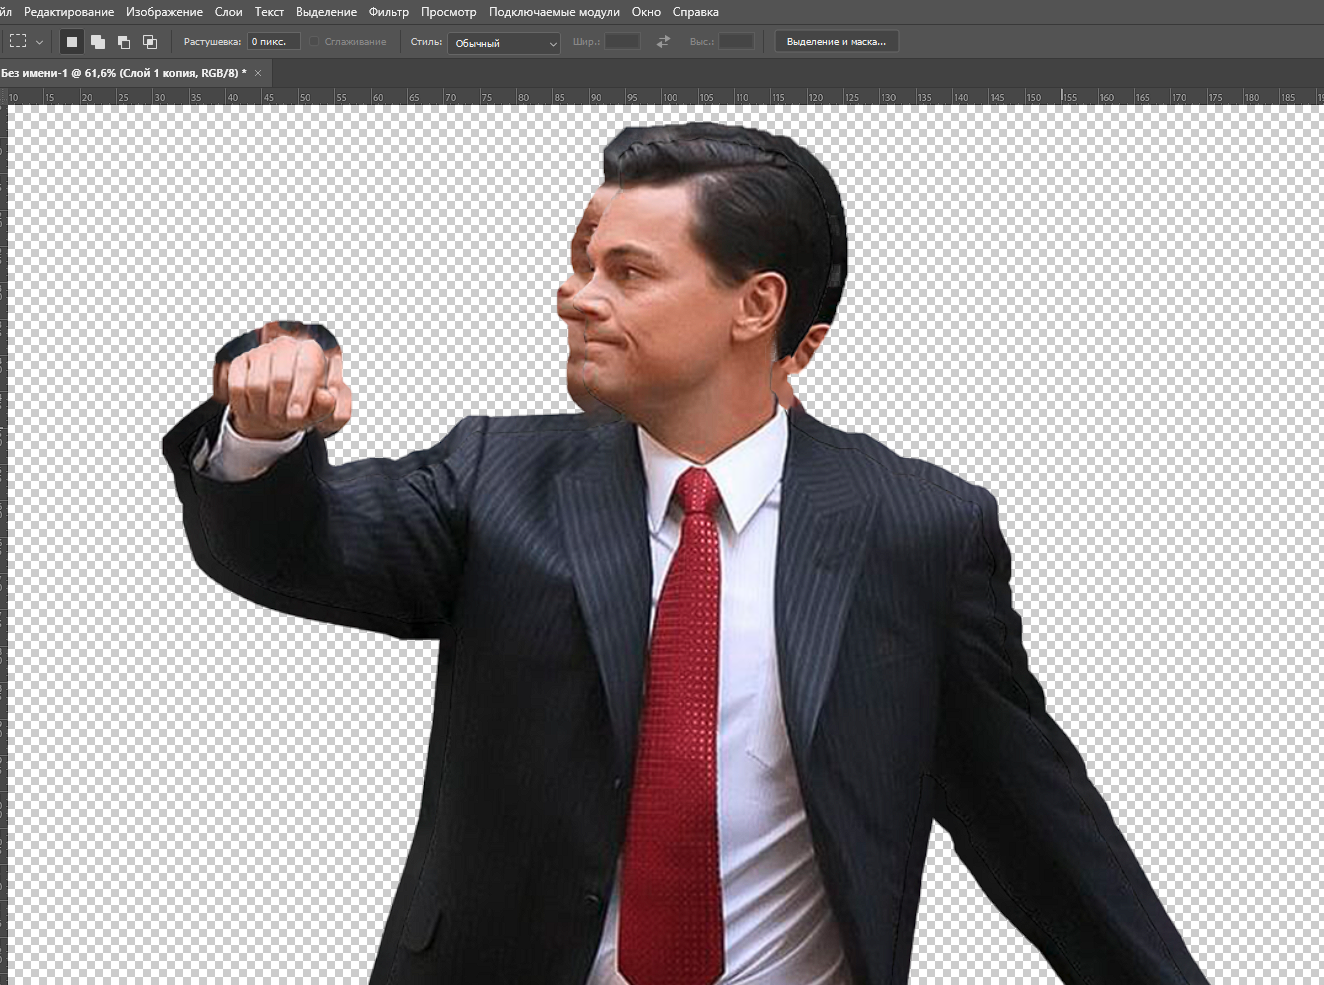Select Add to selection mode icon

click(x=98, y=42)
